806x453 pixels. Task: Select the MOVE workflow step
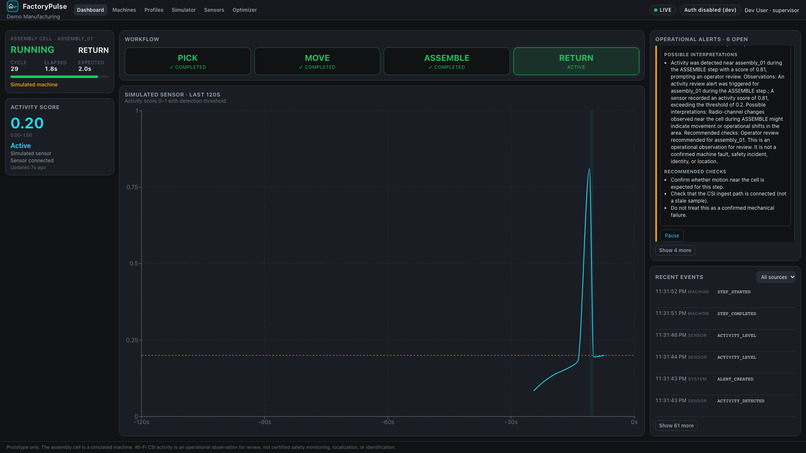point(317,61)
